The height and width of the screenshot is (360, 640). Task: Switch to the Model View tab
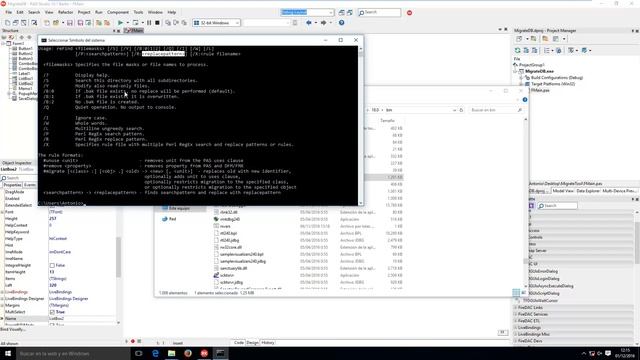point(563,191)
